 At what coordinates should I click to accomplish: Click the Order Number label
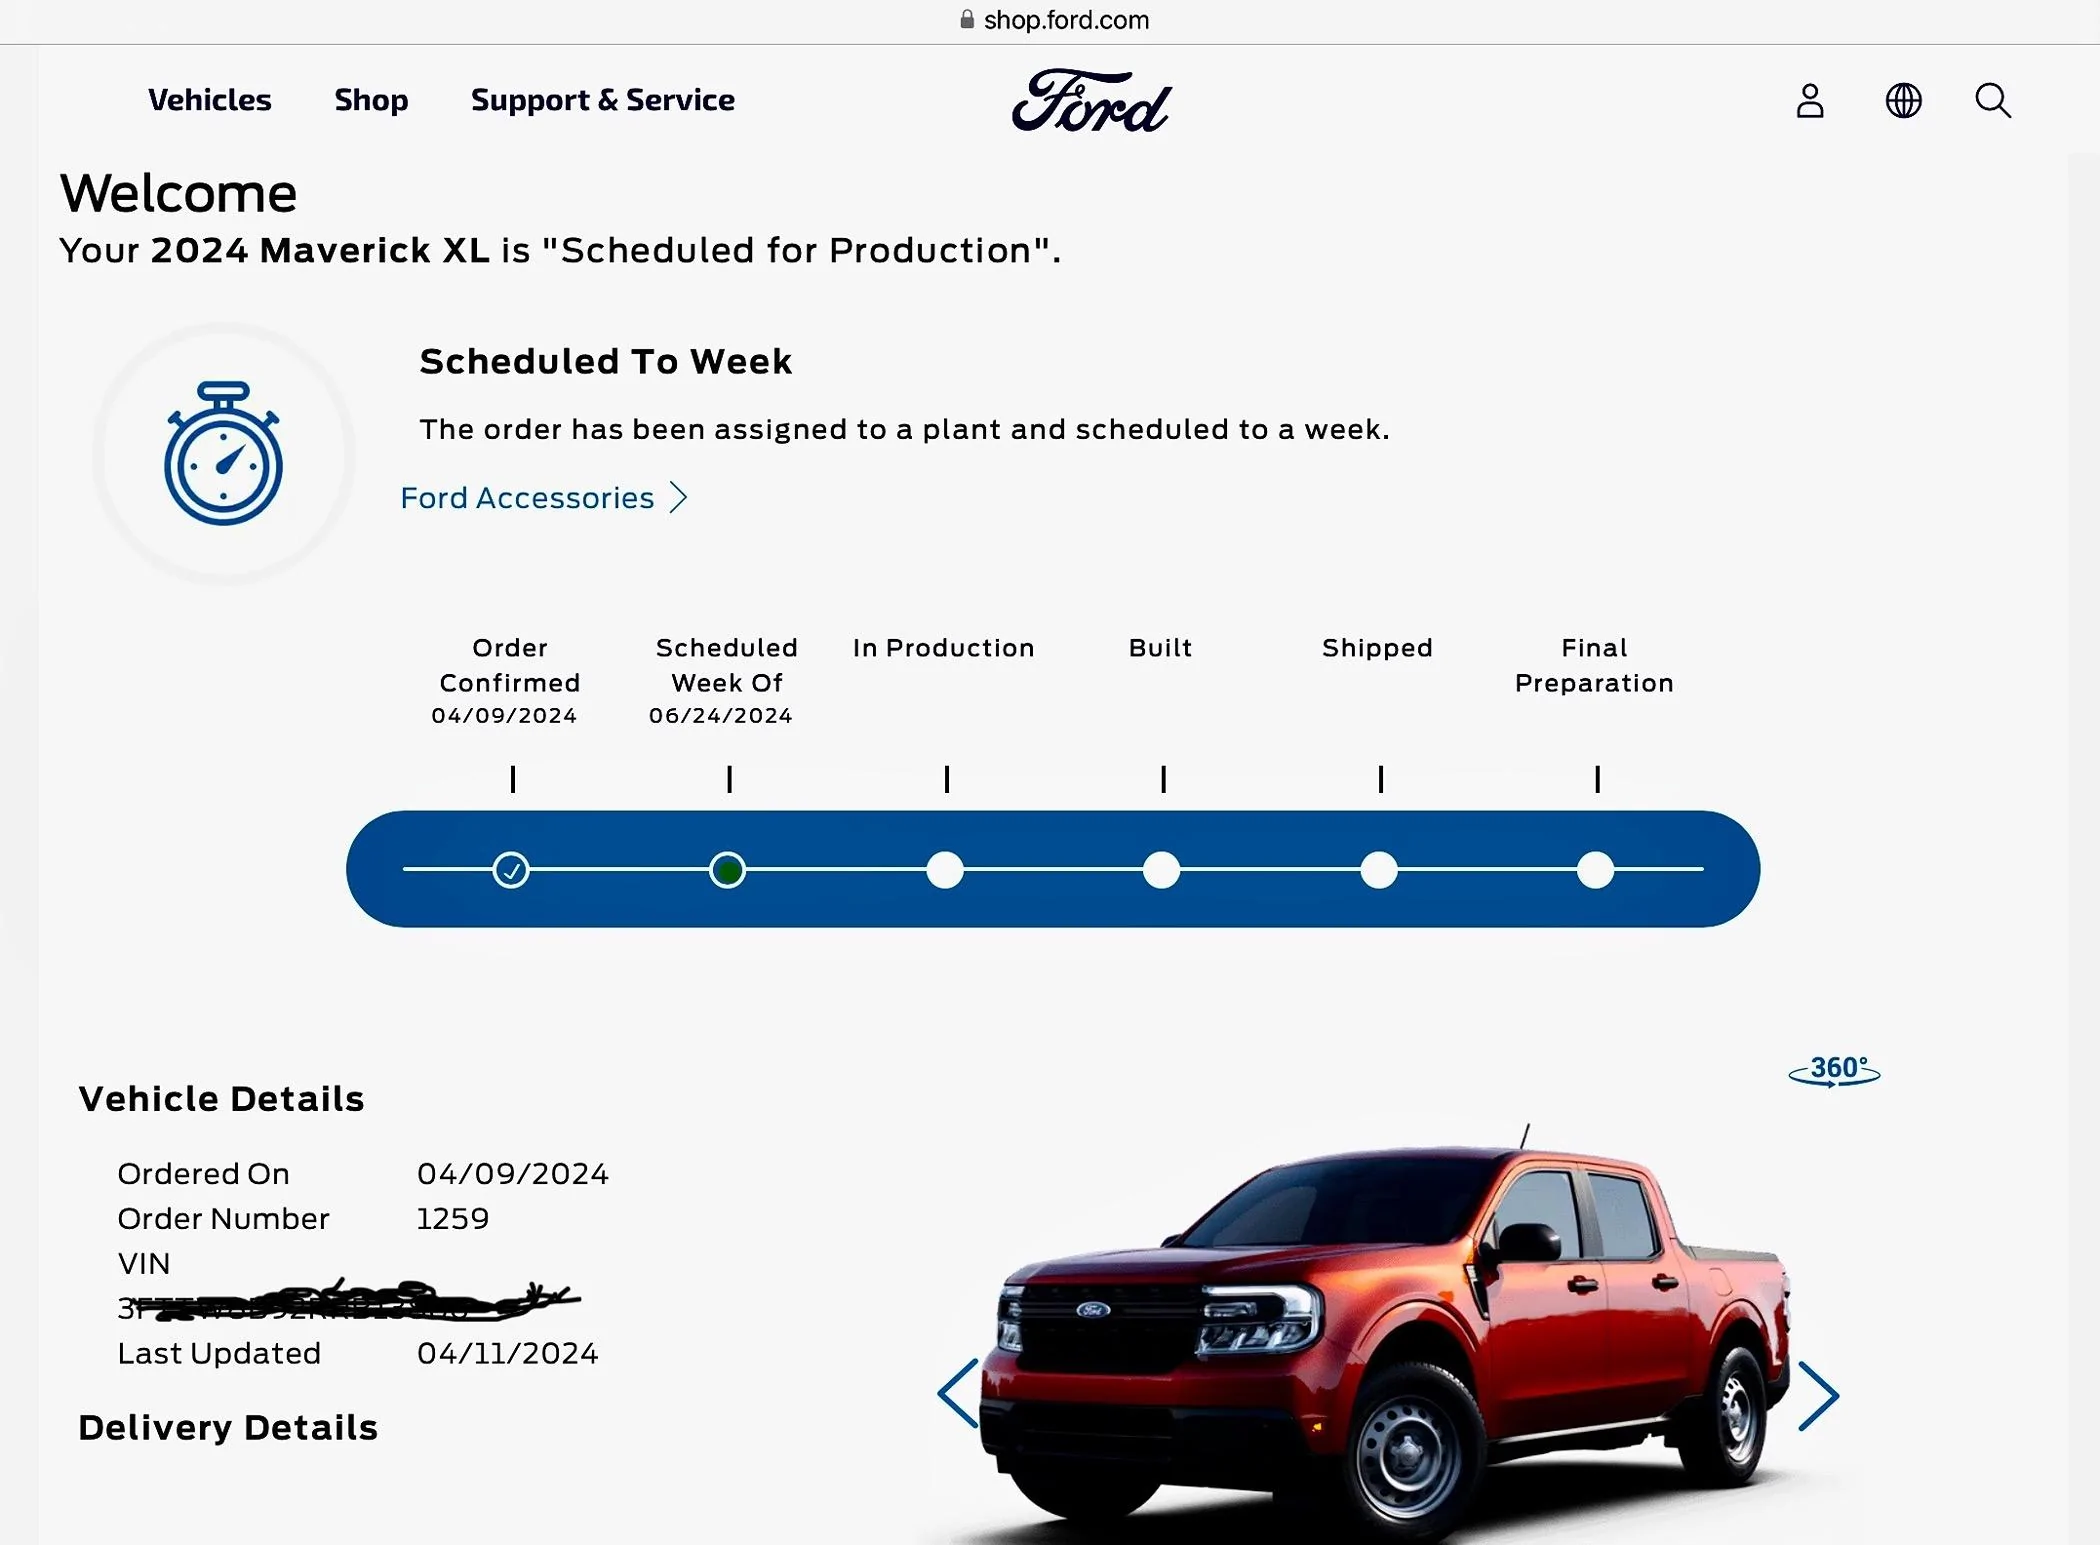[x=224, y=1218]
